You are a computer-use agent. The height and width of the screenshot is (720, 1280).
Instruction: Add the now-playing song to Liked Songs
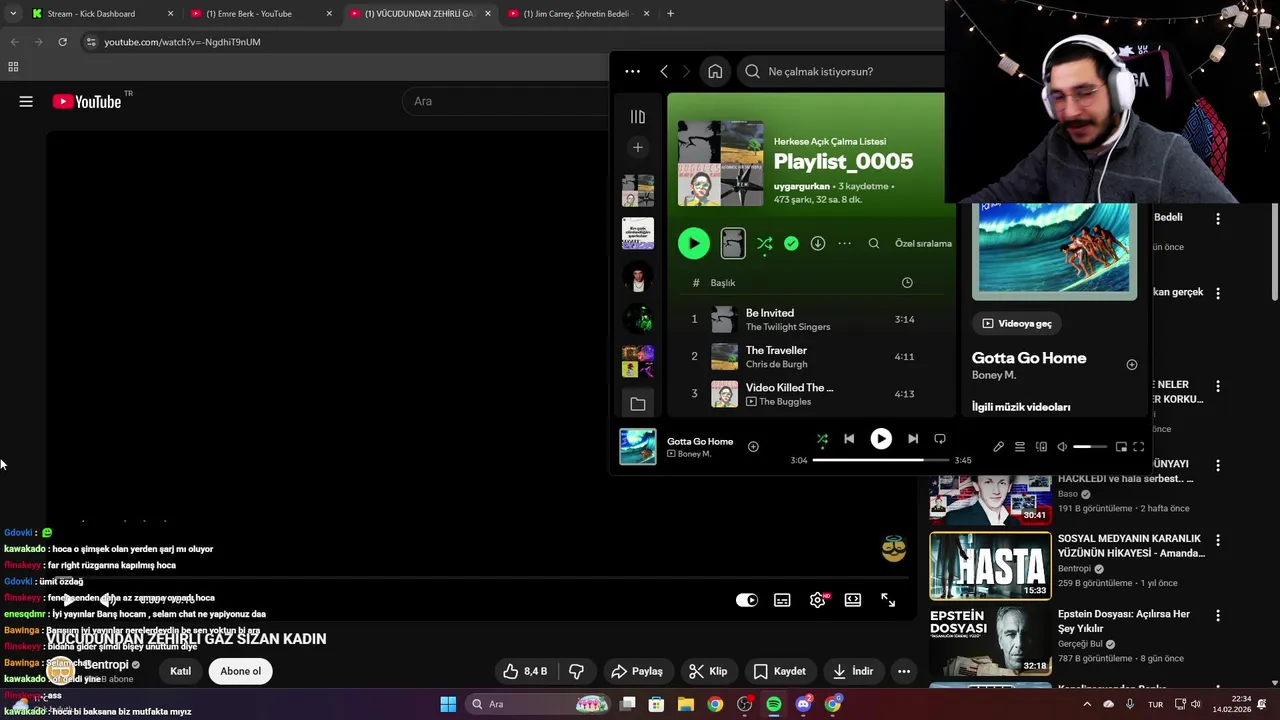point(753,447)
